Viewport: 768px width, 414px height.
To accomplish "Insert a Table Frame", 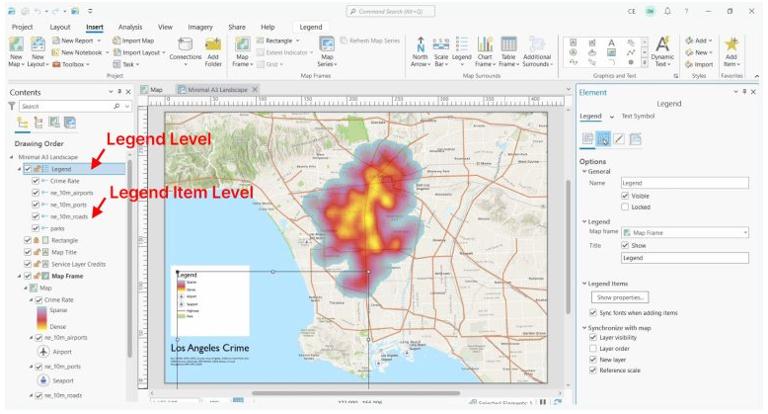I will click(508, 45).
